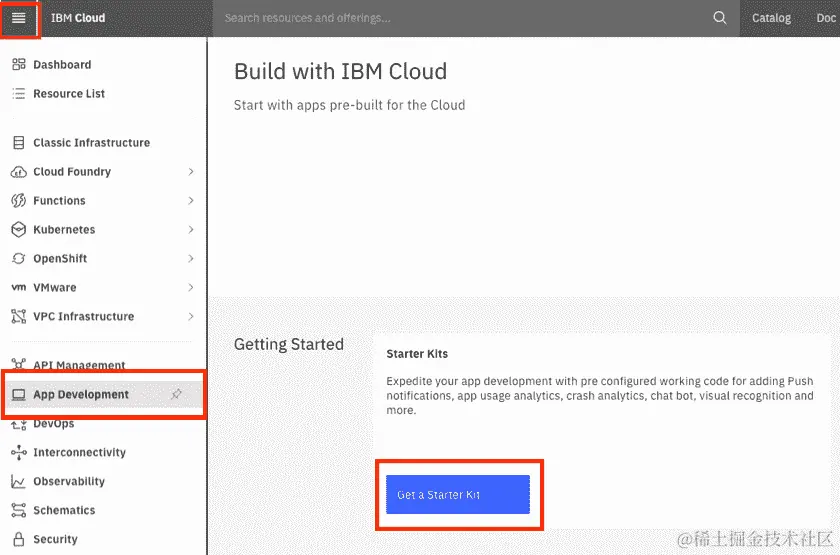Expand the VPC Infrastructure submenu chevron
Screen dimensions: 840x555
pyautogui.click(x=191, y=317)
